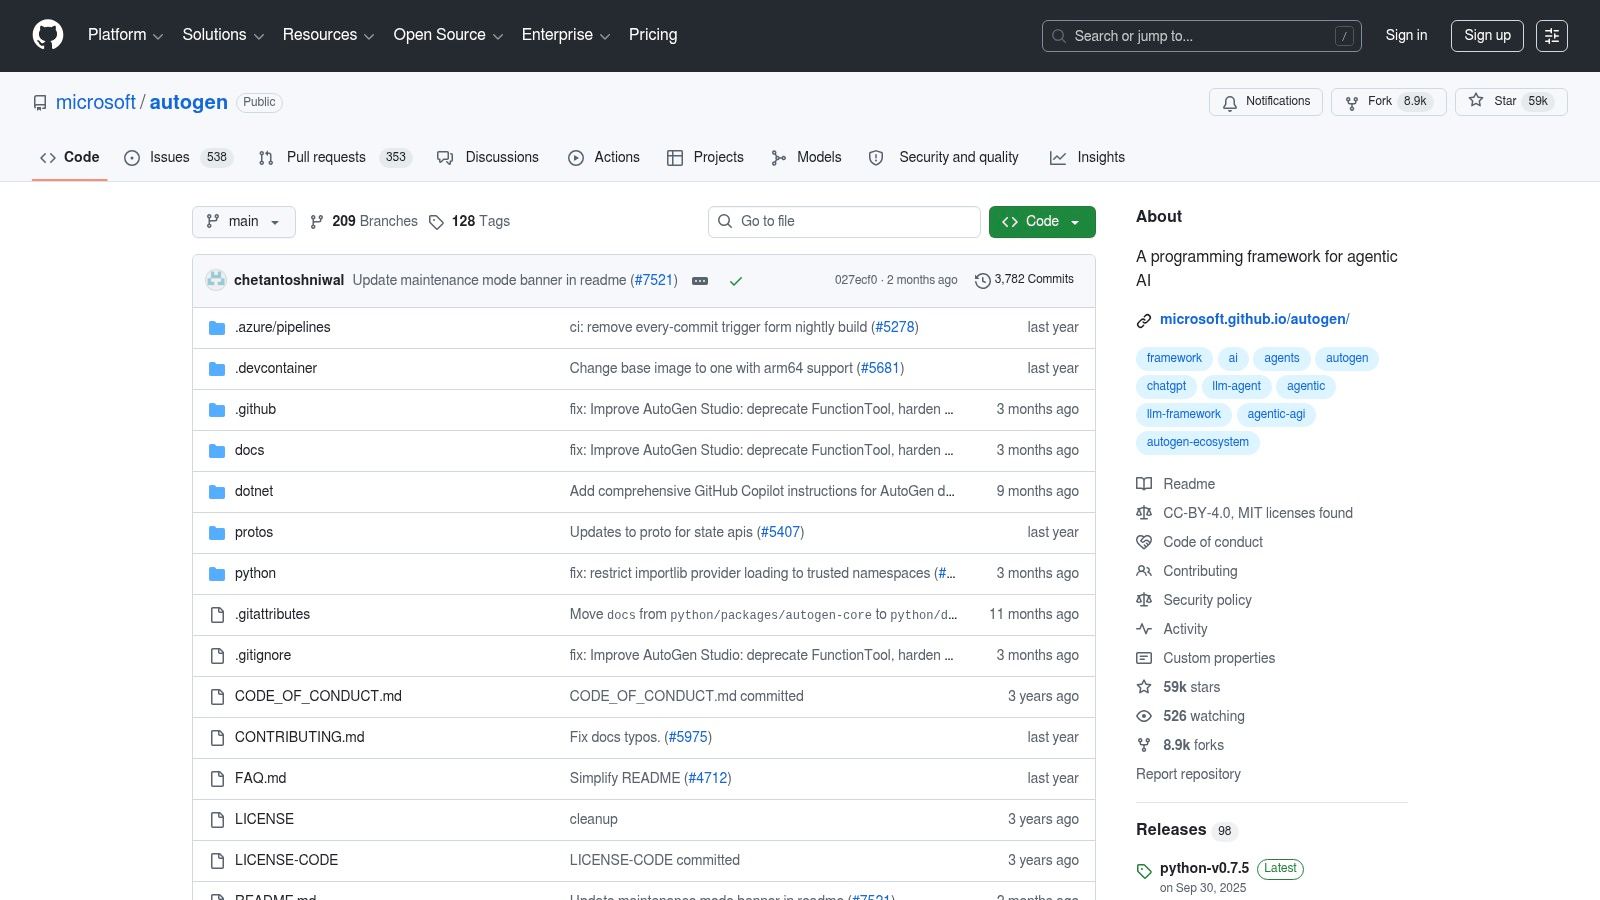The width and height of the screenshot is (1600, 900).
Task: Click the branch icon next to 209 Branches
Action: tap(317, 222)
